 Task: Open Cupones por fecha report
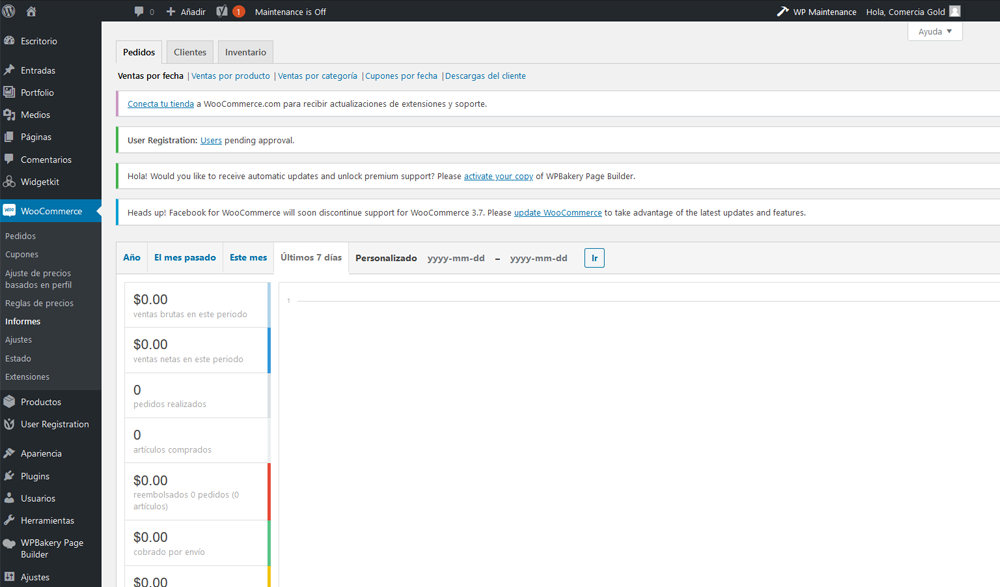401,76
